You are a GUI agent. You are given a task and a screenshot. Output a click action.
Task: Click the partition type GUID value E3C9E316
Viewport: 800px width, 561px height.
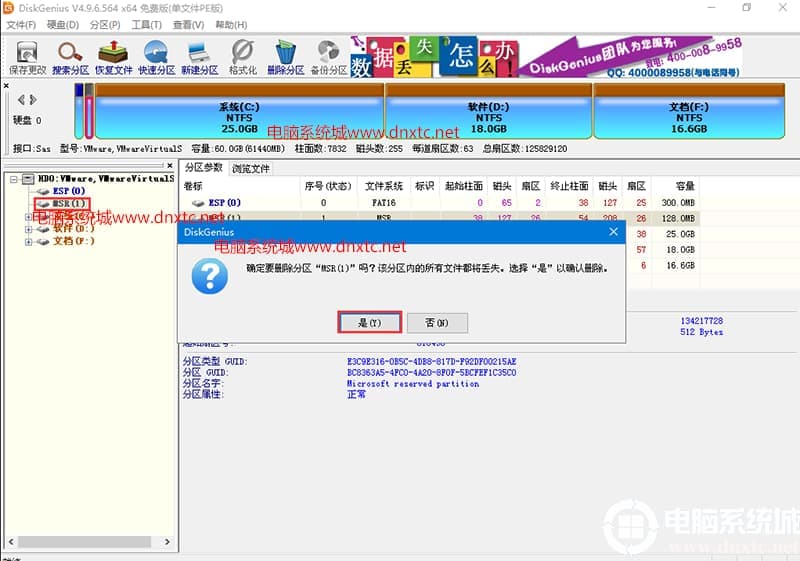tap(432, 361)
